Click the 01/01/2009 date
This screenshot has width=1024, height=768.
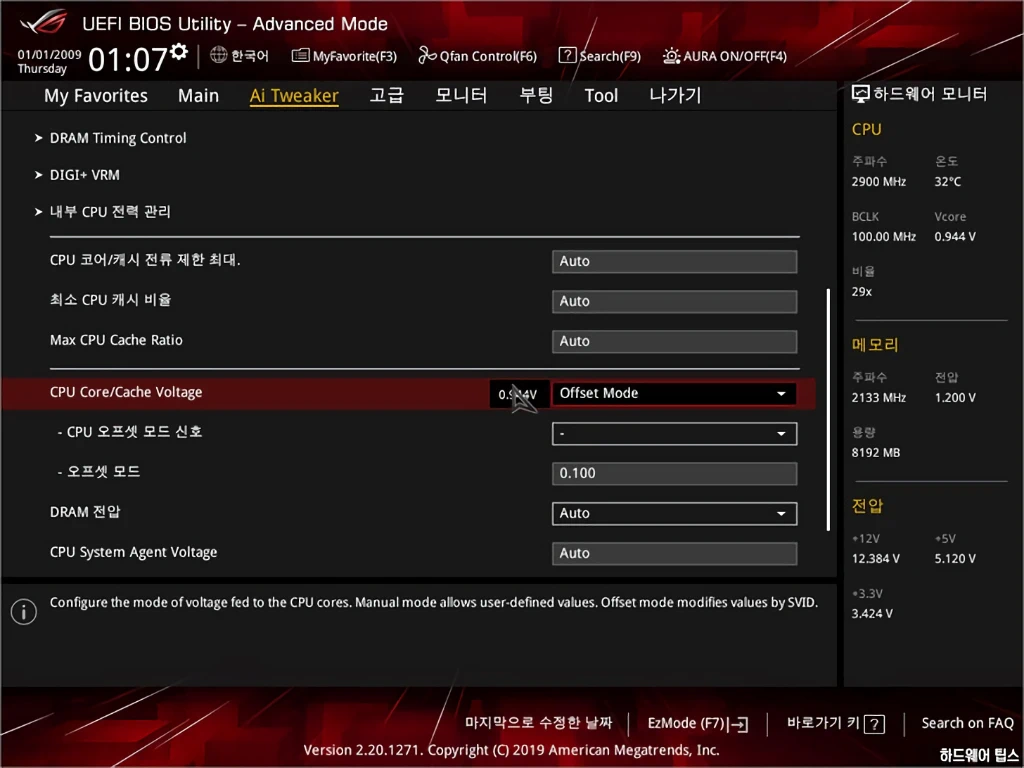tap(50, 55)
